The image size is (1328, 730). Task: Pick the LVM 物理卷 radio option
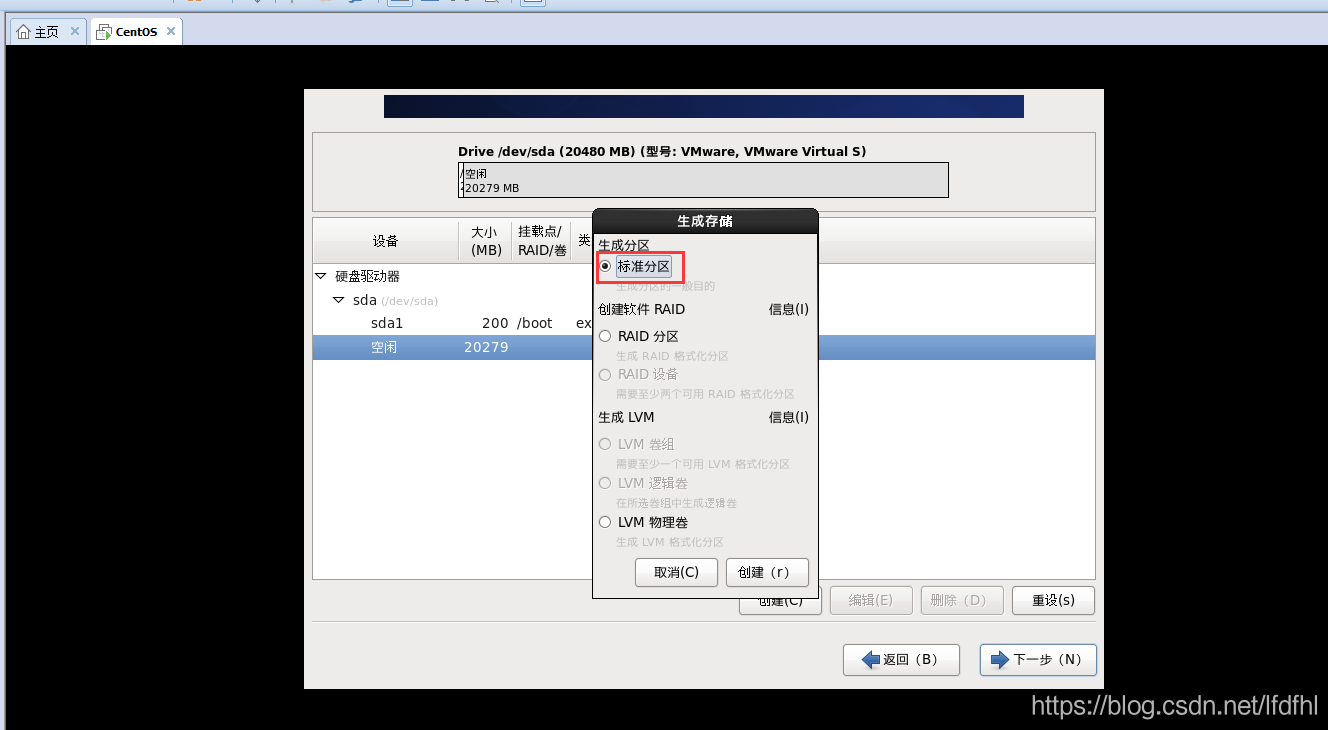(x=605, y=522)
